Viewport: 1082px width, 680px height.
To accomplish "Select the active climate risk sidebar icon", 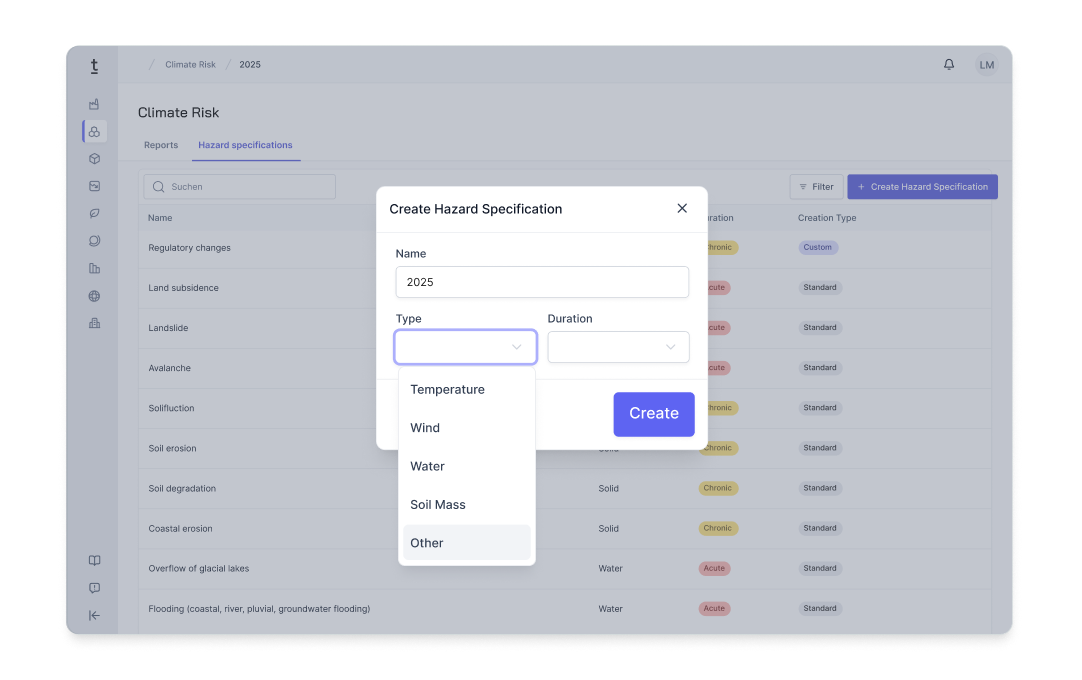I will point(95,131).
